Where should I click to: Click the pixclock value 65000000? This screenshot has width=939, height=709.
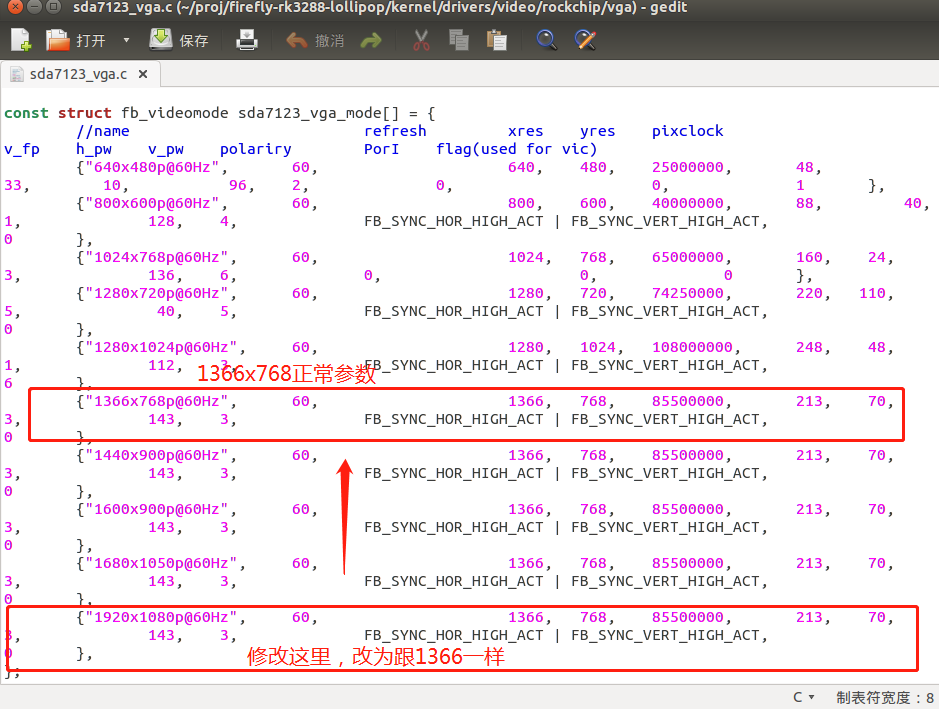(687, 257)
